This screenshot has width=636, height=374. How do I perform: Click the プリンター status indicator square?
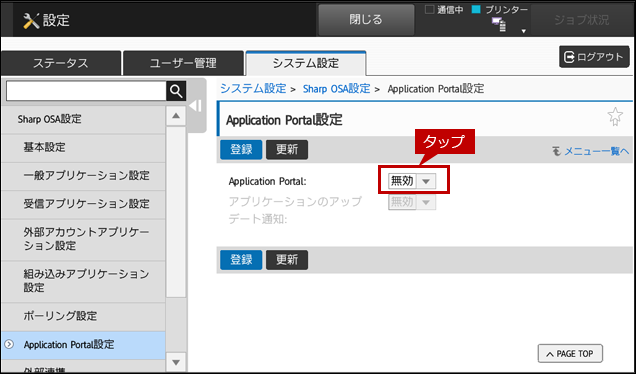(x=476, y=10)
